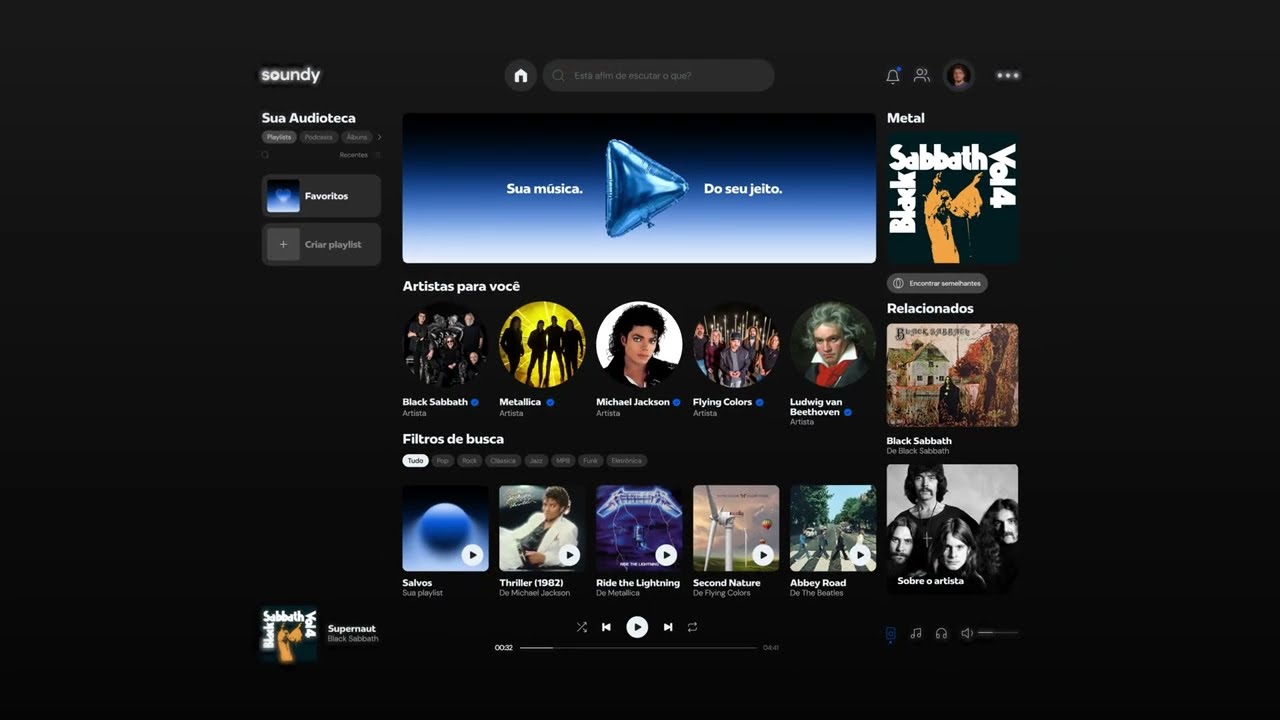This screenshot has height=720, width=1280.
Task: Open Sobre o artista card
Action: 952,527
